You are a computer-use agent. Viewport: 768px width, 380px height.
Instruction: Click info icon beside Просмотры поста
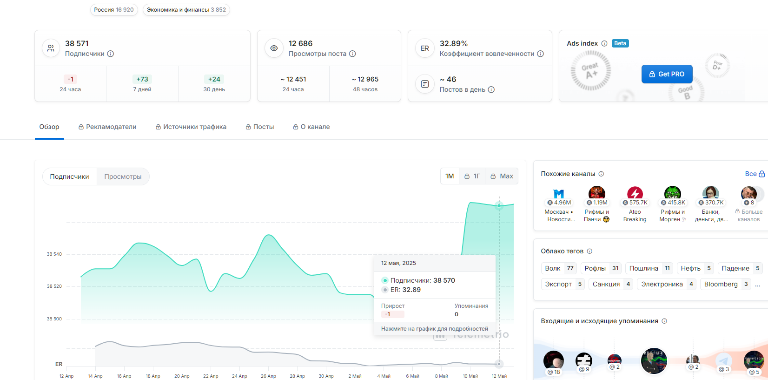tap(353, 54)
